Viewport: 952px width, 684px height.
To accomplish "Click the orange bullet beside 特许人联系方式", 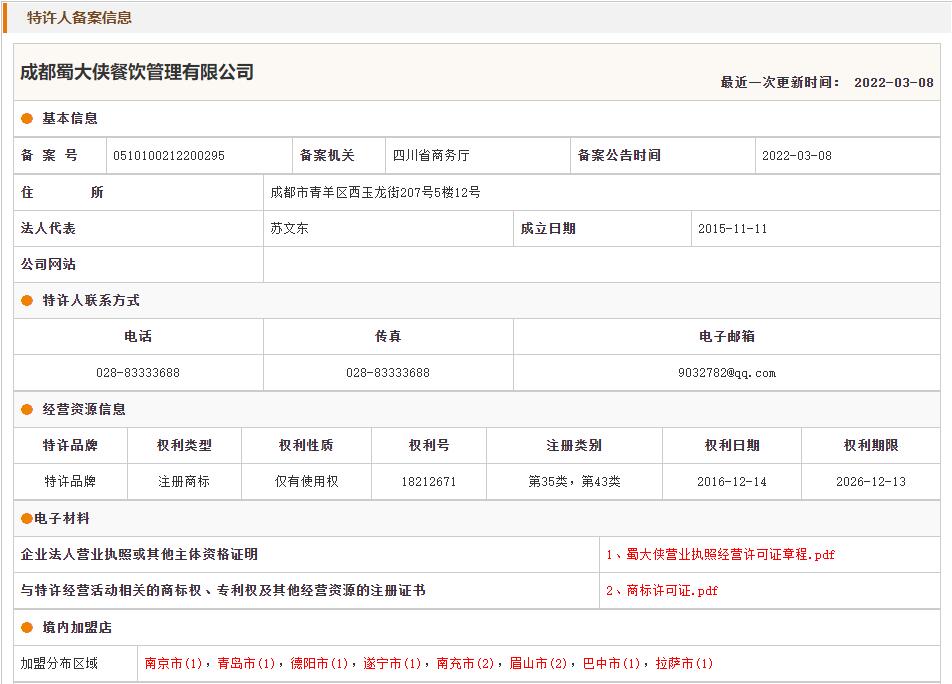I will (28, 301).
